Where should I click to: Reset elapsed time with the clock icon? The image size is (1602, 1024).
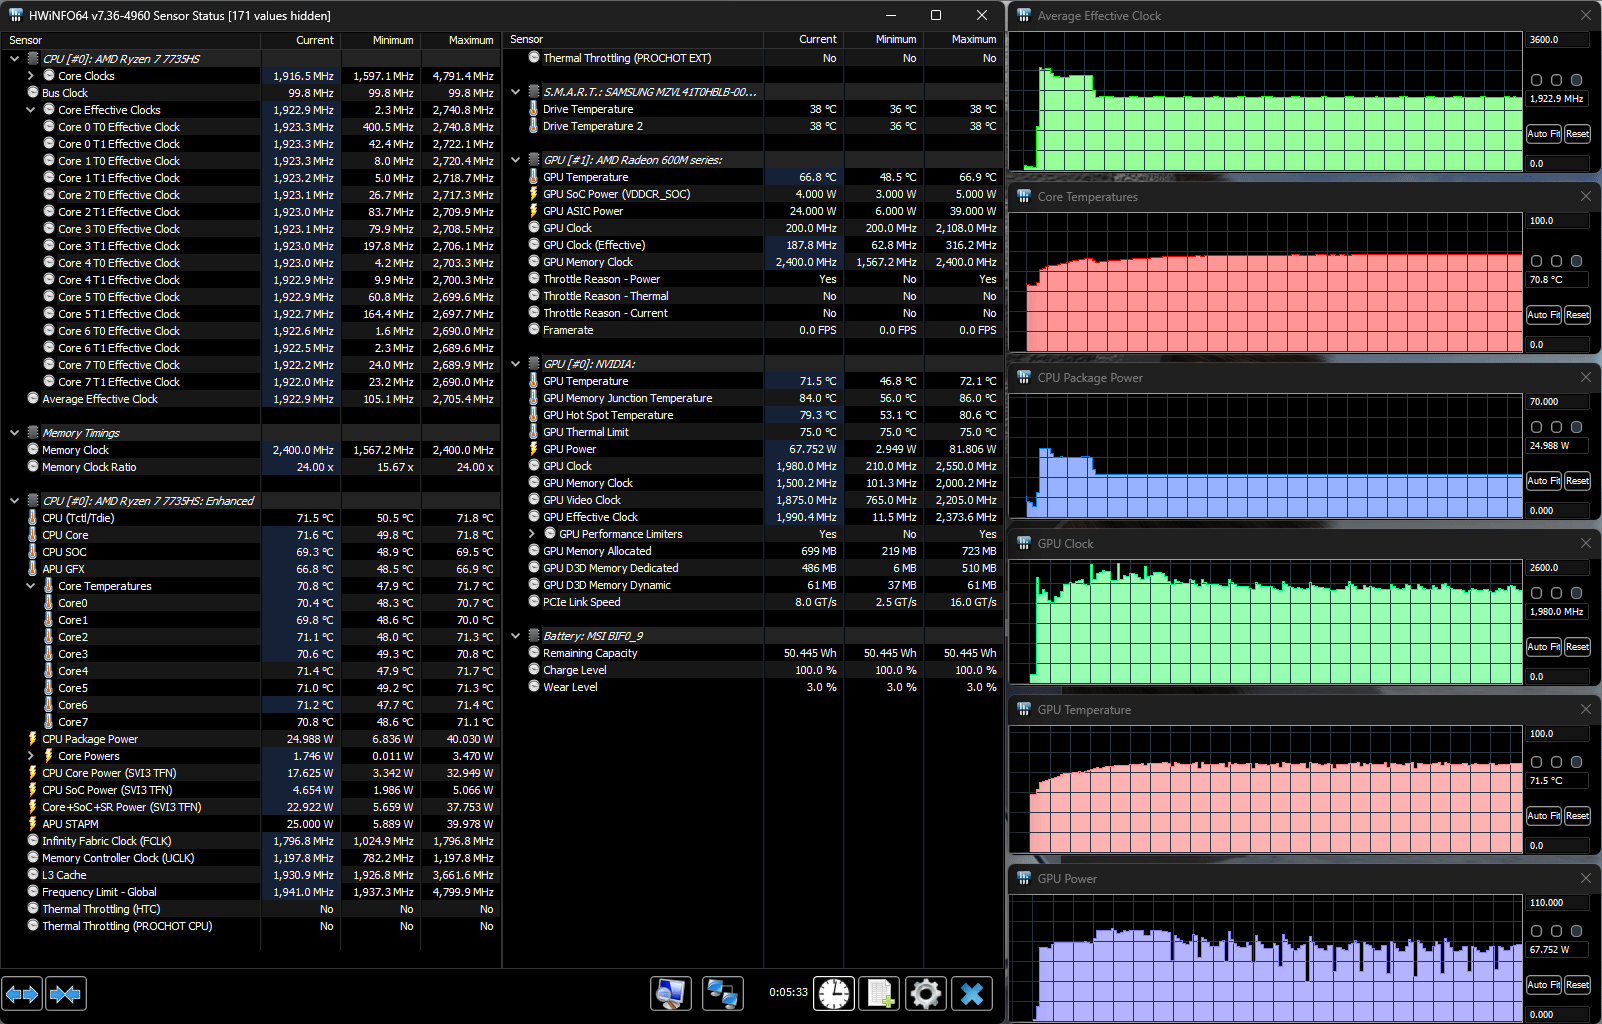[x=834, y=994]
